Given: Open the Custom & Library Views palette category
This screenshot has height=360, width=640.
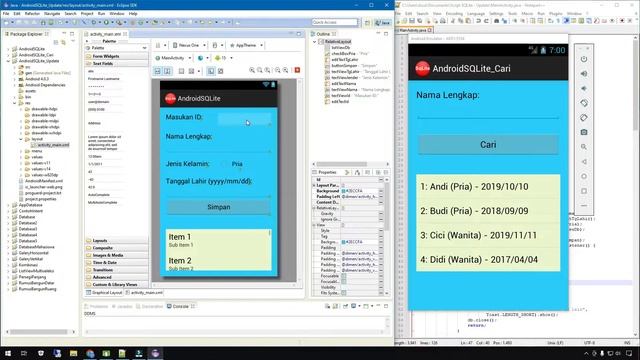Looking at the screenshot, I should pos(117,284).
